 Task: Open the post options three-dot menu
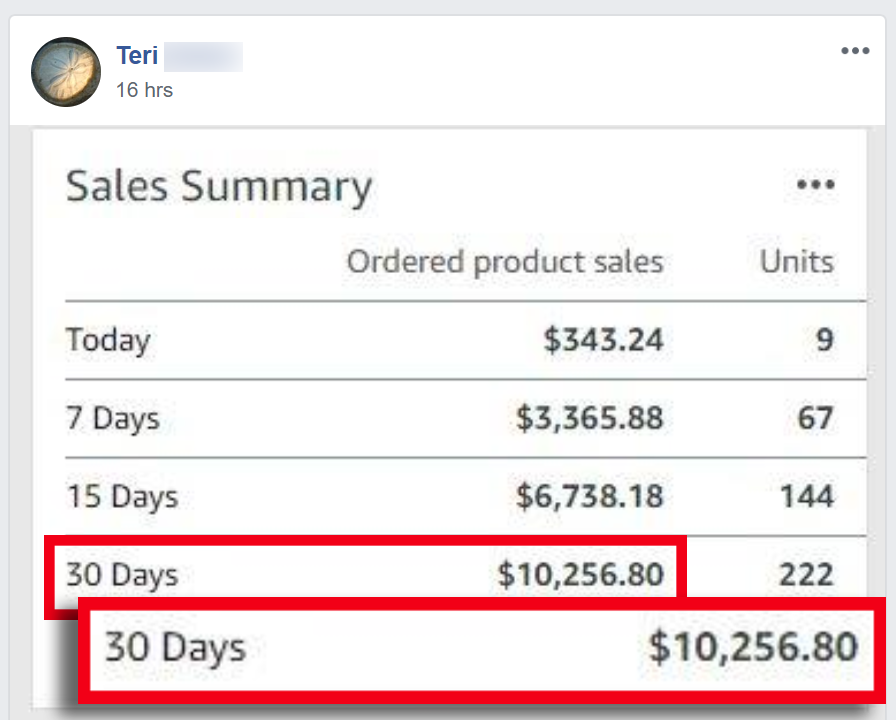pyautogui.click(x=855, y=51)
